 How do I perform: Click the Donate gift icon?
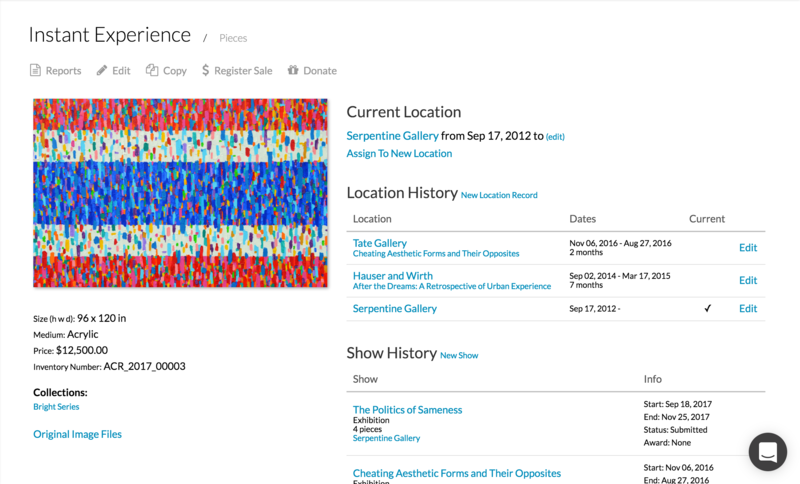pos(293,71)
